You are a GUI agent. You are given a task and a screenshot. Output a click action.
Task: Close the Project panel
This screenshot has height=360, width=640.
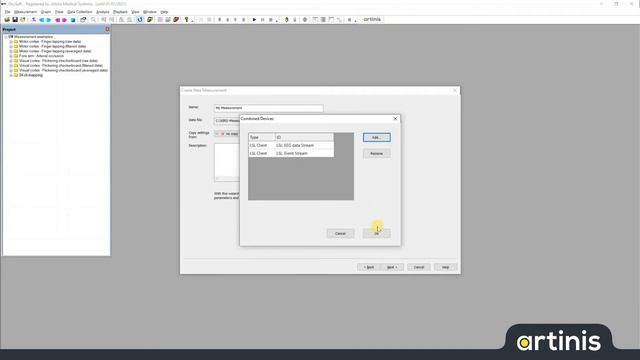(x=107, y=29)
